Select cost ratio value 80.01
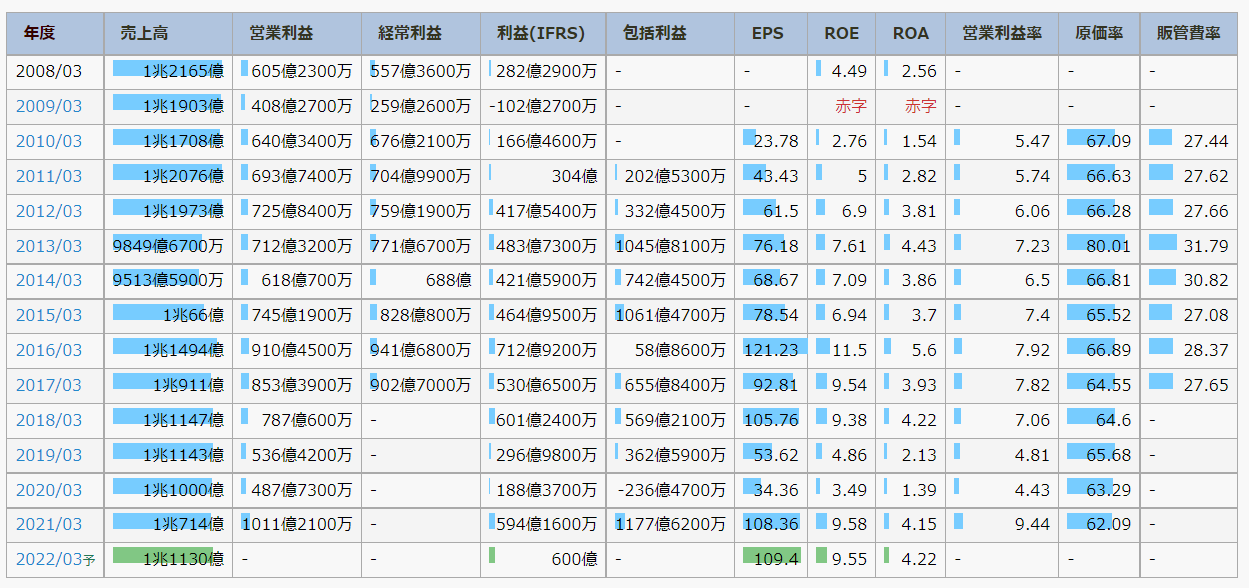Screen dimensions: 1249x588 (x=1108, y=246)
